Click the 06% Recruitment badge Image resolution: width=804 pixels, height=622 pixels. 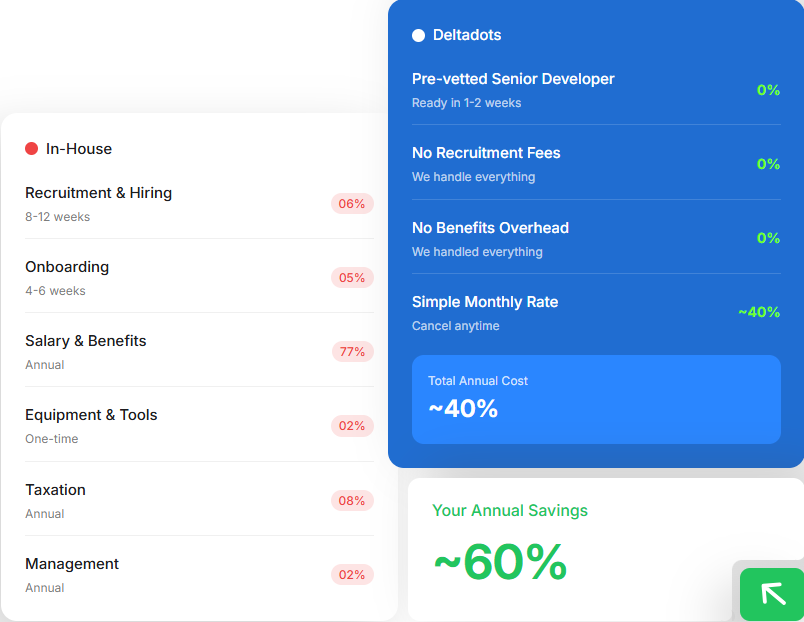(352, 204)
